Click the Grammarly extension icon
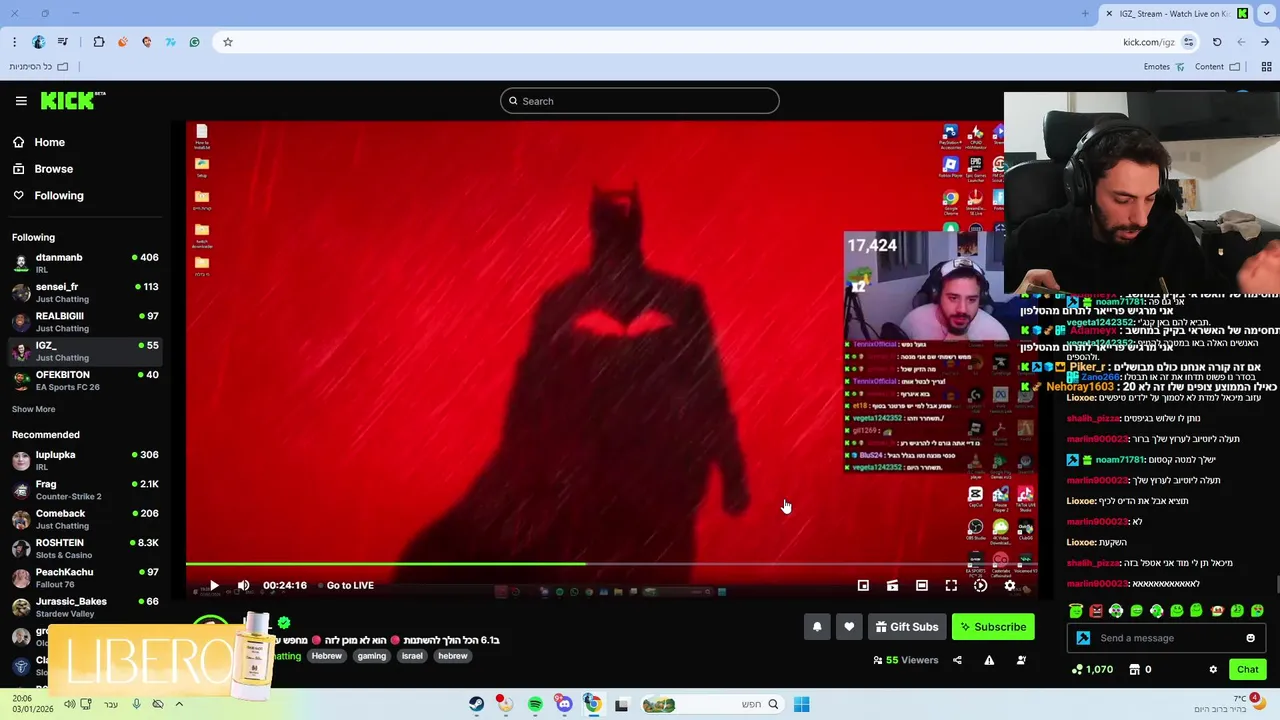 pyautogui.click(x=195, y=42)
